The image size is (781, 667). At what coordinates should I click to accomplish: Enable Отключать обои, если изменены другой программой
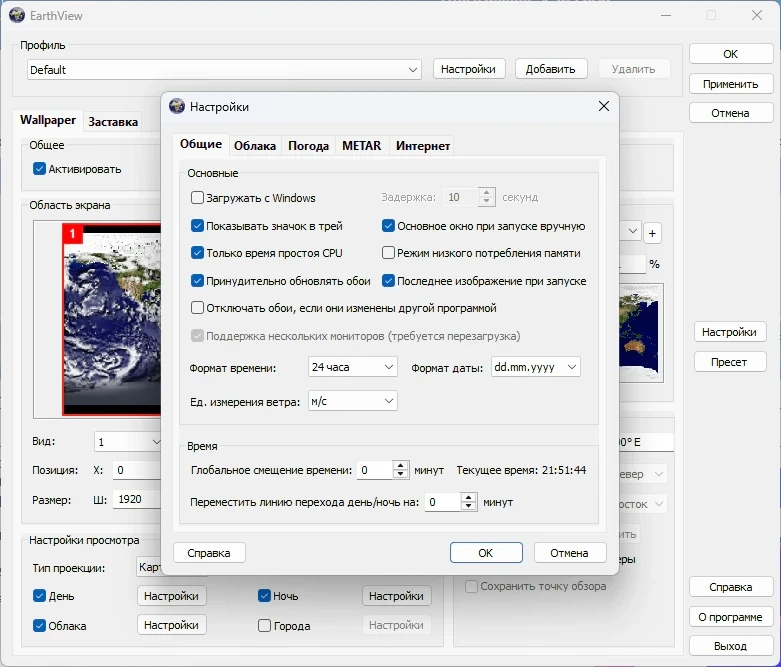[x=197, y=308]
